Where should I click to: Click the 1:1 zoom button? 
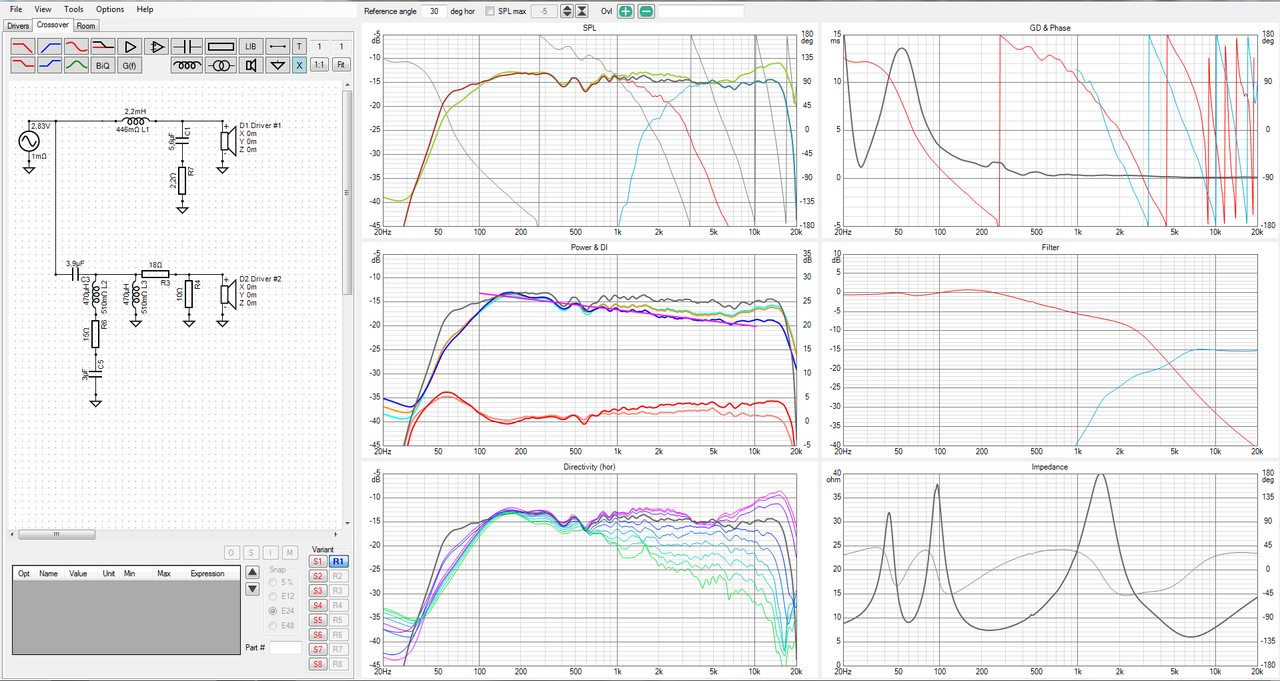pyautogui.click(x=319, y=65)
